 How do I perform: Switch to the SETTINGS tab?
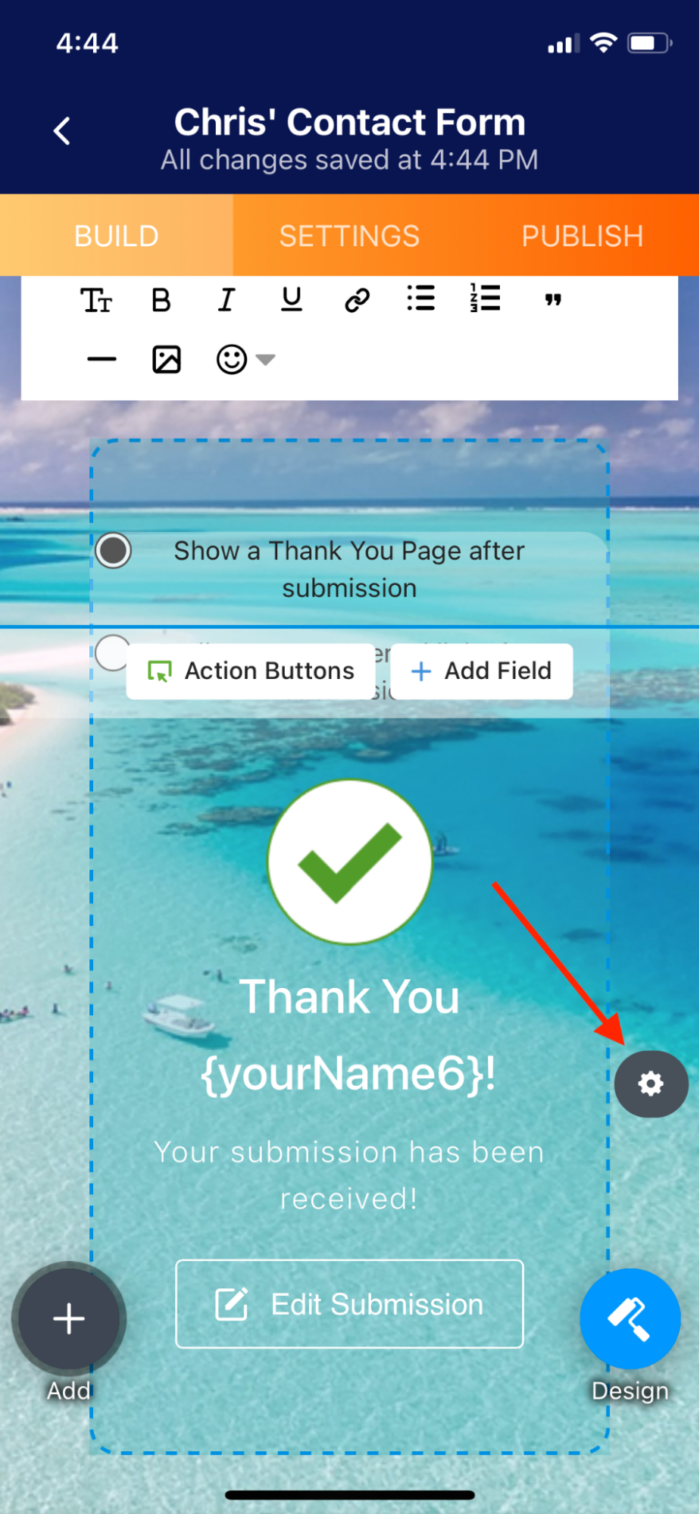click(x=349, y=236)
